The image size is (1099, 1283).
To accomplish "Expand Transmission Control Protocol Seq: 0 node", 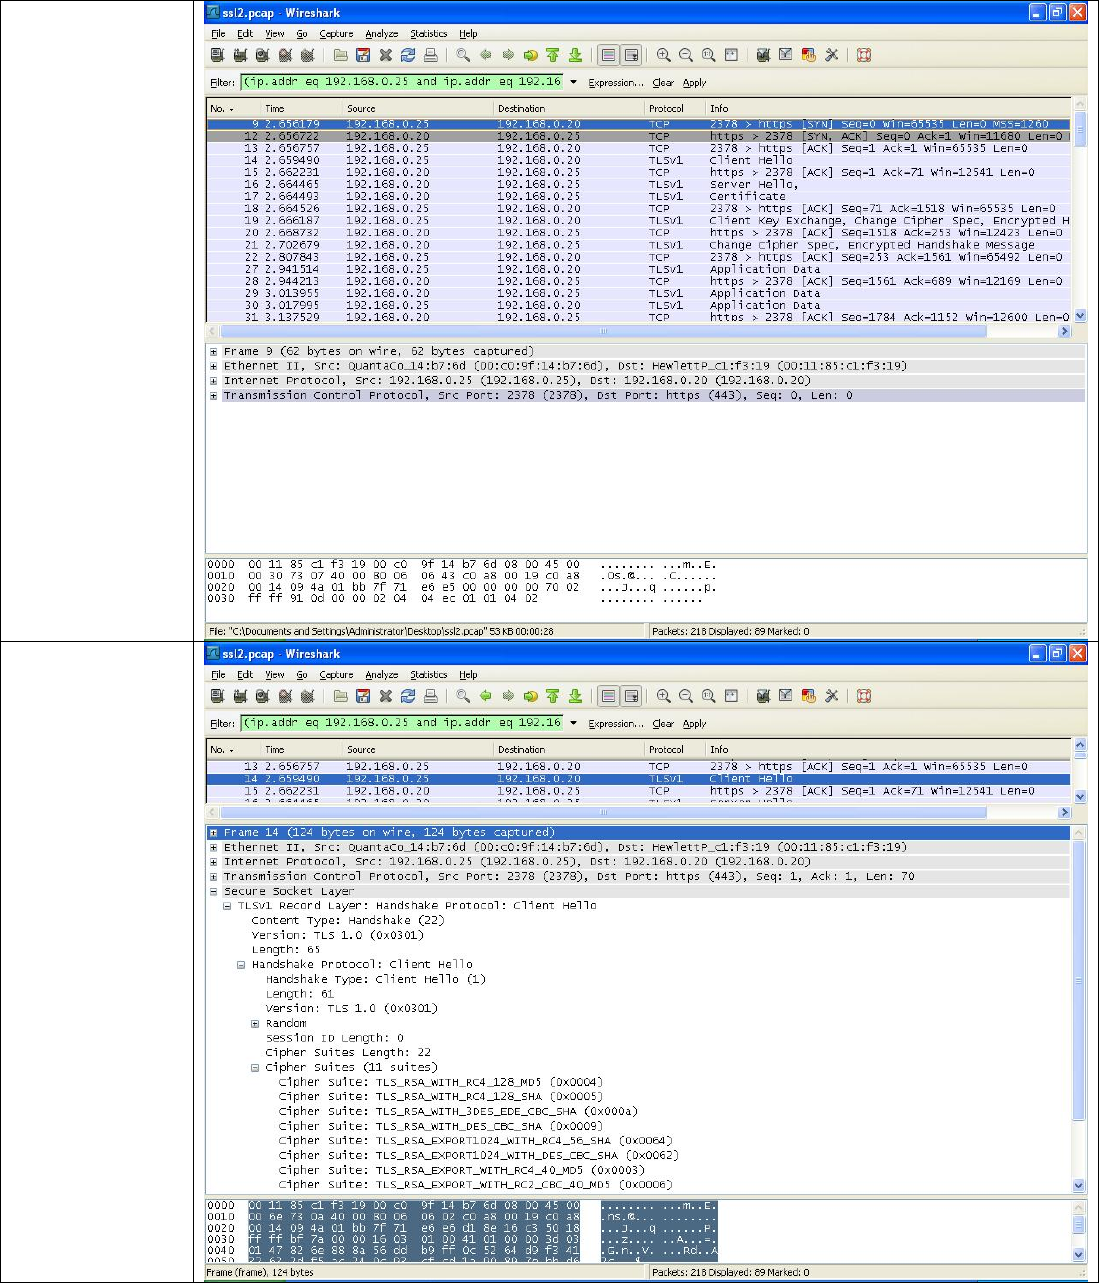I will (x=214, y=396).
